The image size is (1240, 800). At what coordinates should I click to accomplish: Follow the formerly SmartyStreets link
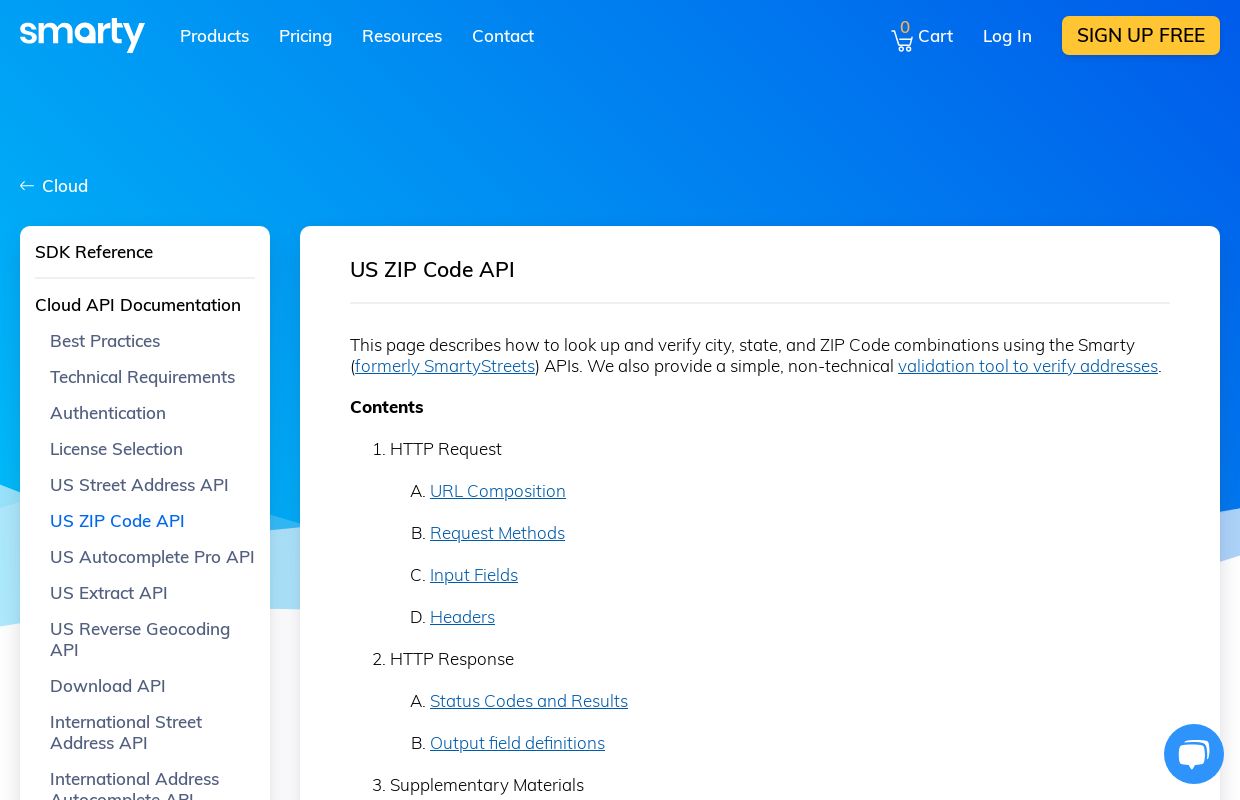click(445, 366)
